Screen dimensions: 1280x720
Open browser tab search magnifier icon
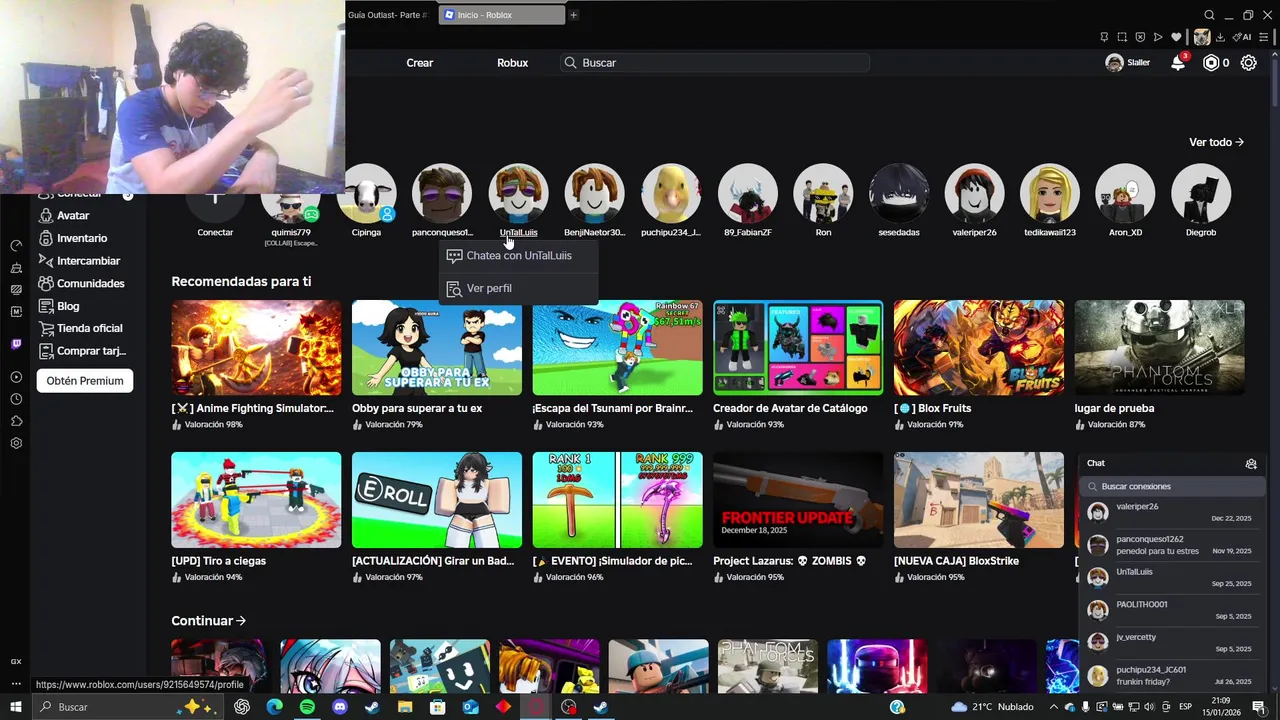1209,15
